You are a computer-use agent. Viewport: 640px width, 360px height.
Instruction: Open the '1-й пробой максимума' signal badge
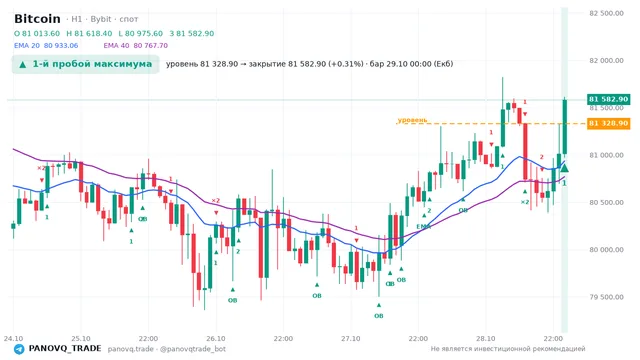click(x=85, y=64)
